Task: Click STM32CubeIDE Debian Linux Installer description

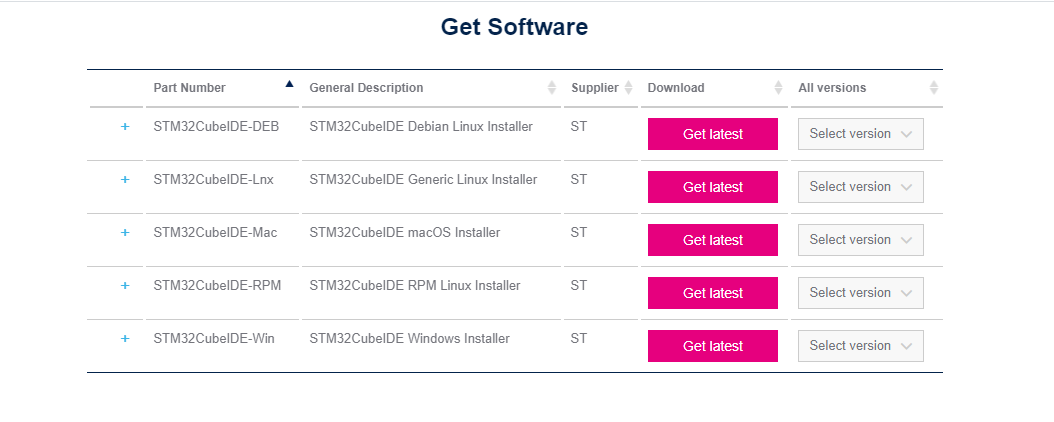Action: [421, 126]
